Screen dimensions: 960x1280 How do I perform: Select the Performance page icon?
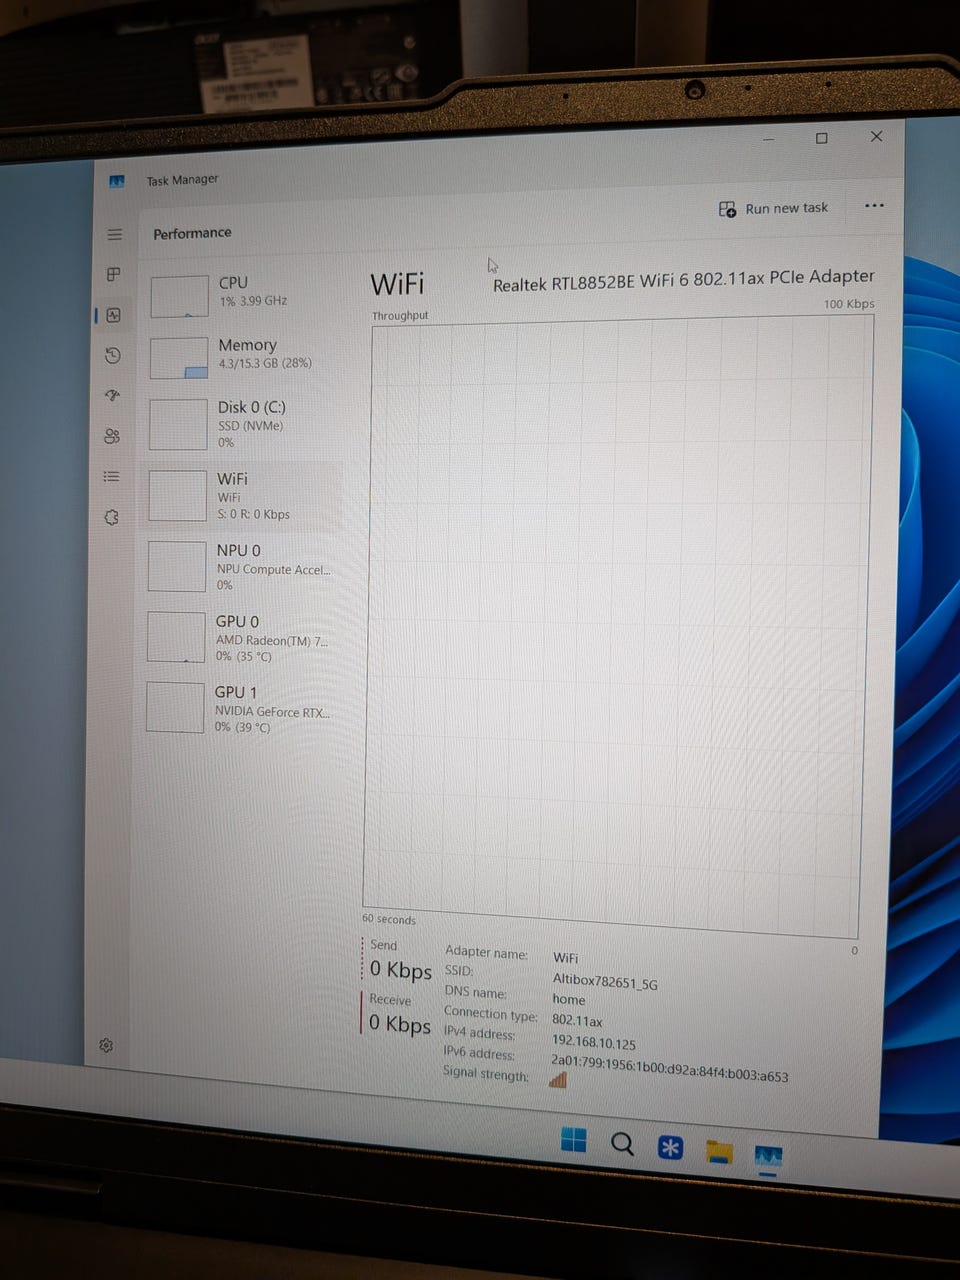pyautogui.click(x=113, y=315)
